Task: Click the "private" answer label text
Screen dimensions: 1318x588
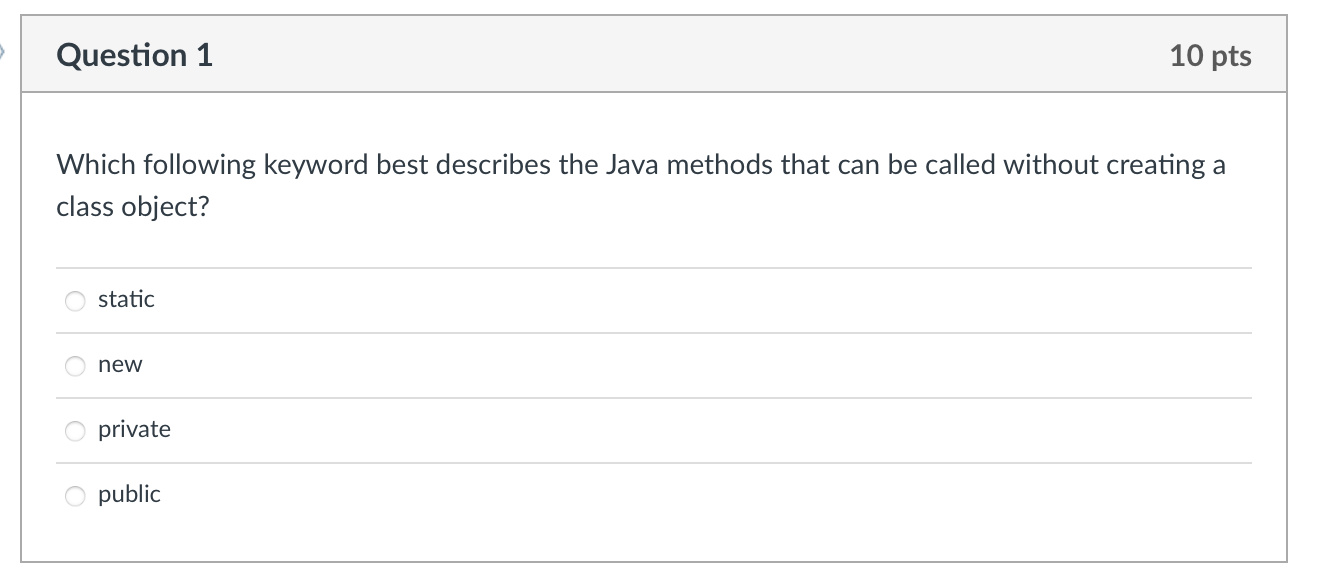Action: (134, 430)
